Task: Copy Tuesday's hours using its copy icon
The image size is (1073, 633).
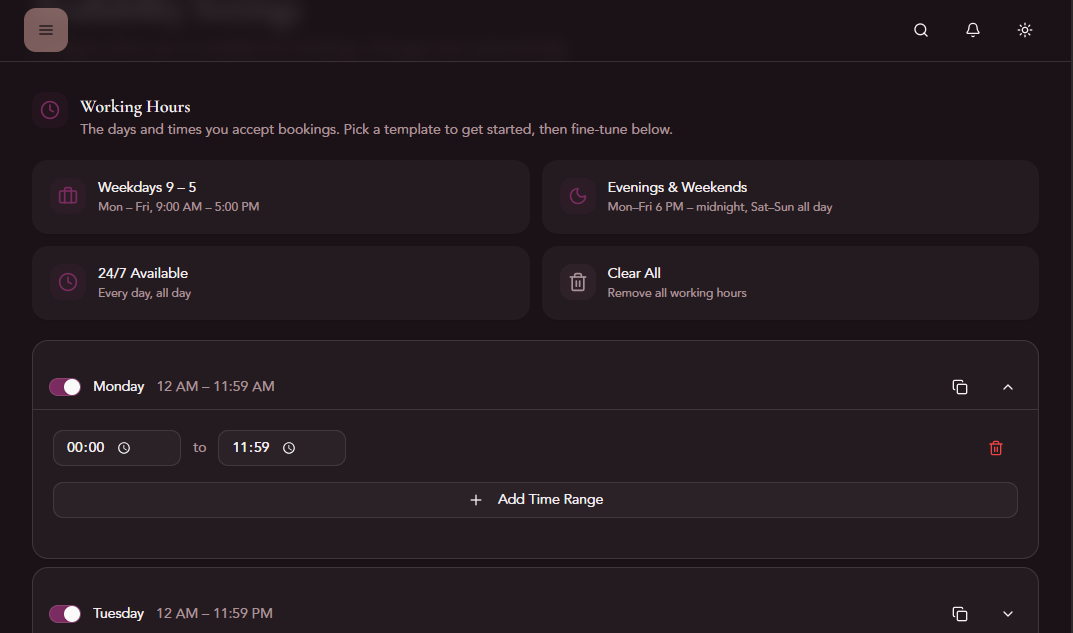Action: (x=960, y=613)
